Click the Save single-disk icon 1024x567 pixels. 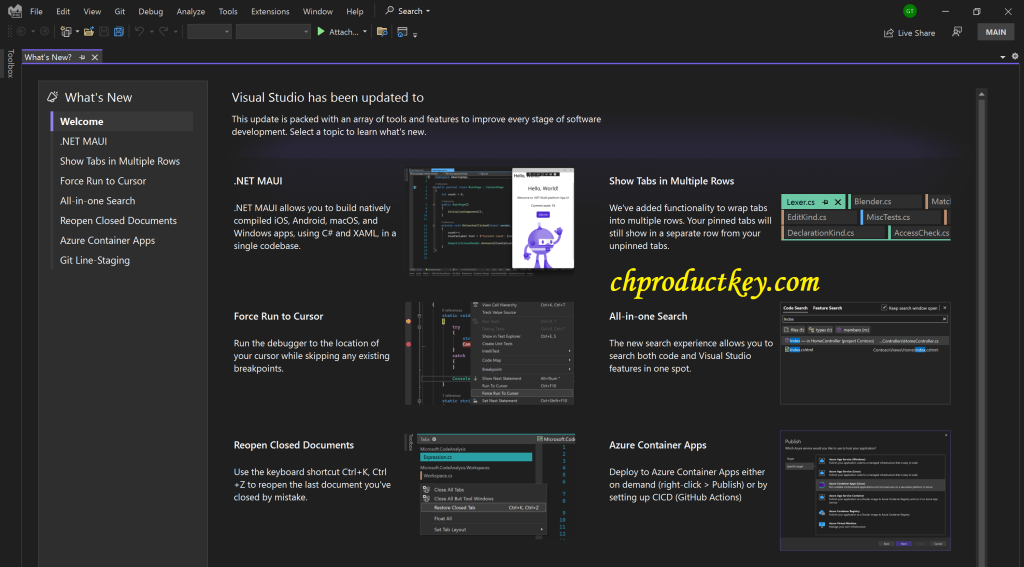point(104,31)
